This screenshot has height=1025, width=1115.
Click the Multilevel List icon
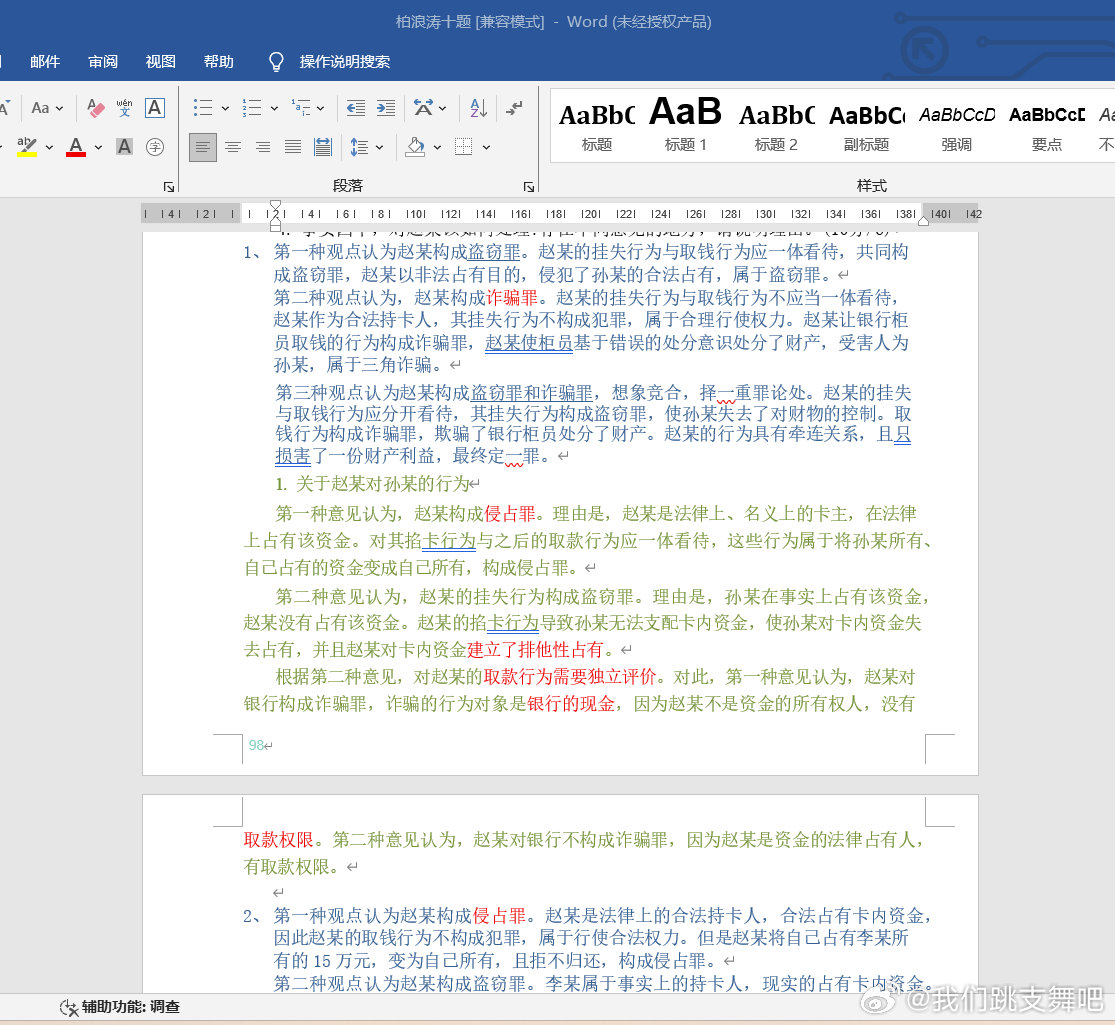point(301,108)
